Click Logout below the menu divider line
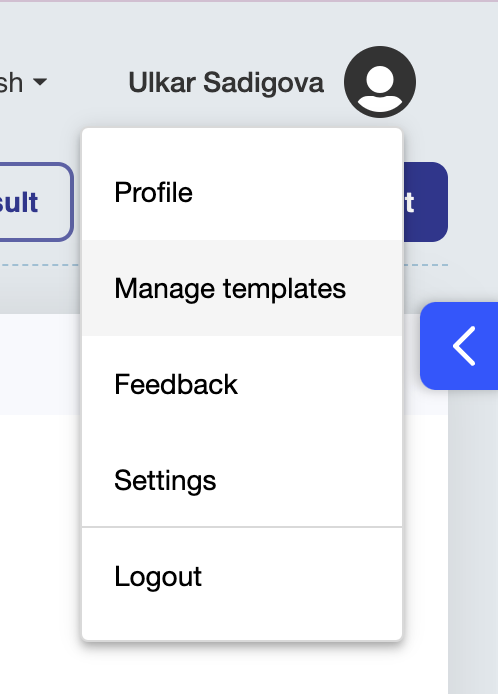The image size is (498, 694). click(158, 577)
